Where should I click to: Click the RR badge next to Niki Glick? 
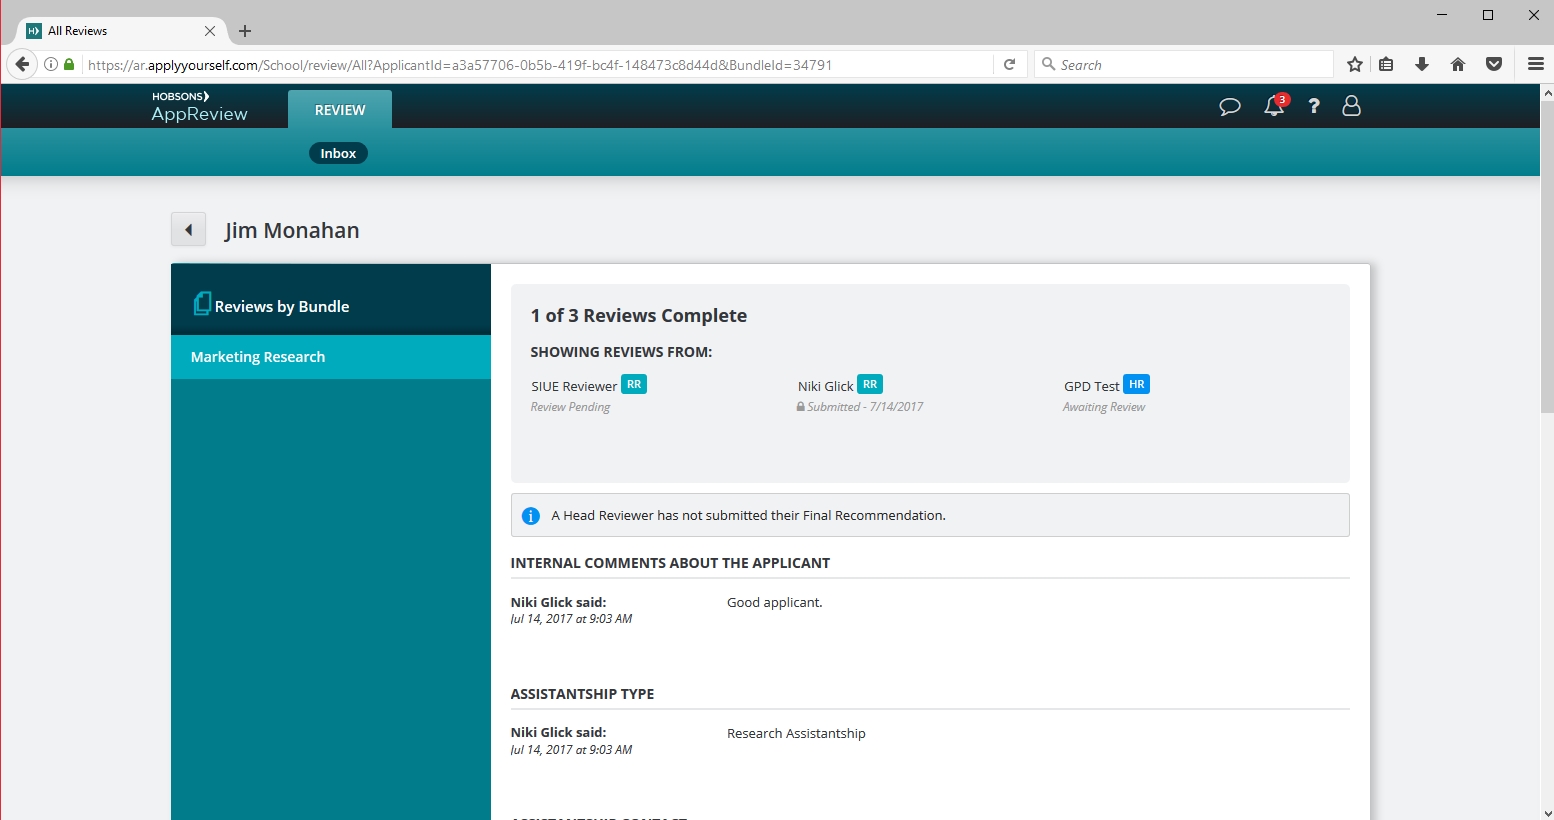pyautogui.click(x=870, y=385)
